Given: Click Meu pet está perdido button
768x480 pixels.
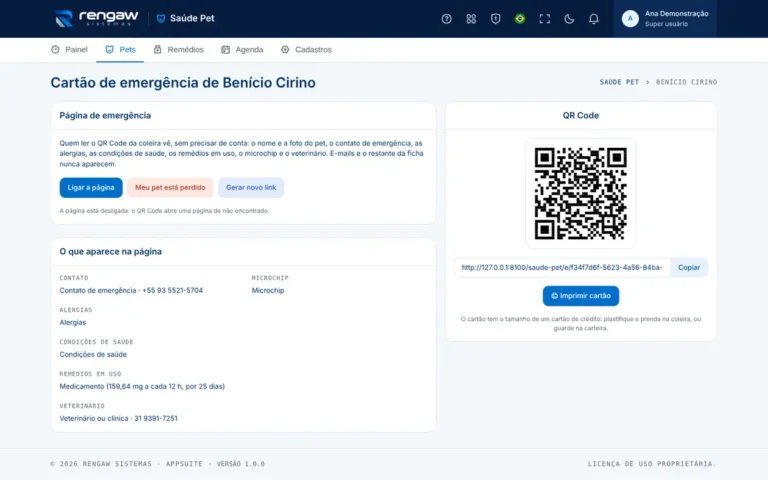Looking at the screenshot, I should pyautogui.click(x=170, y=188).
